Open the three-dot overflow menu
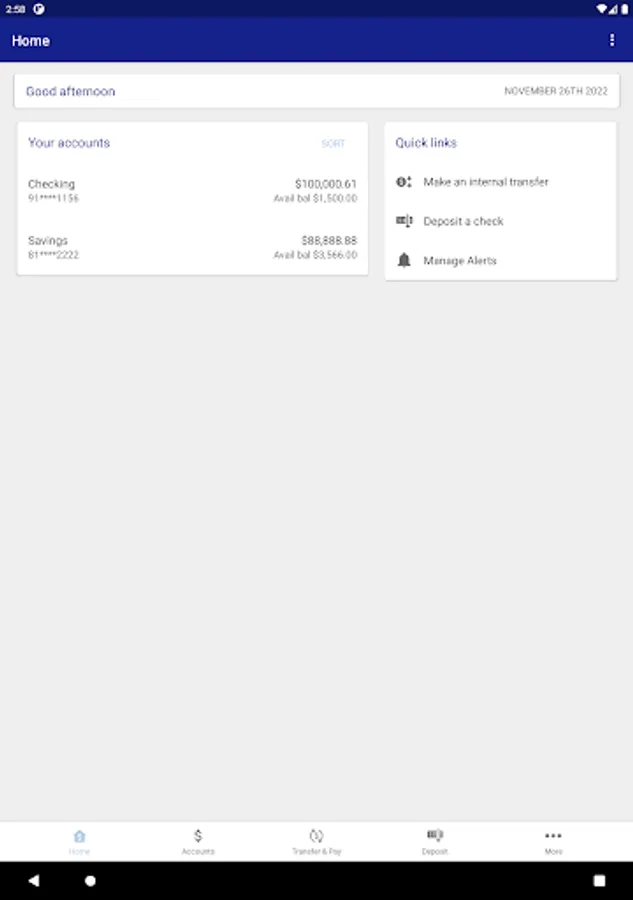The image size is (633, 900). click(612, 41)
